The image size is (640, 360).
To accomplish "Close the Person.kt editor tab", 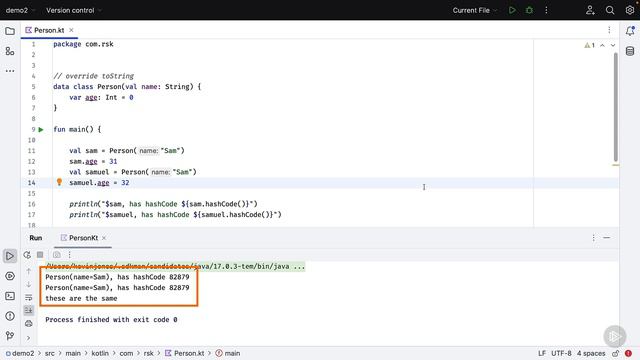I will click(71, 30).
